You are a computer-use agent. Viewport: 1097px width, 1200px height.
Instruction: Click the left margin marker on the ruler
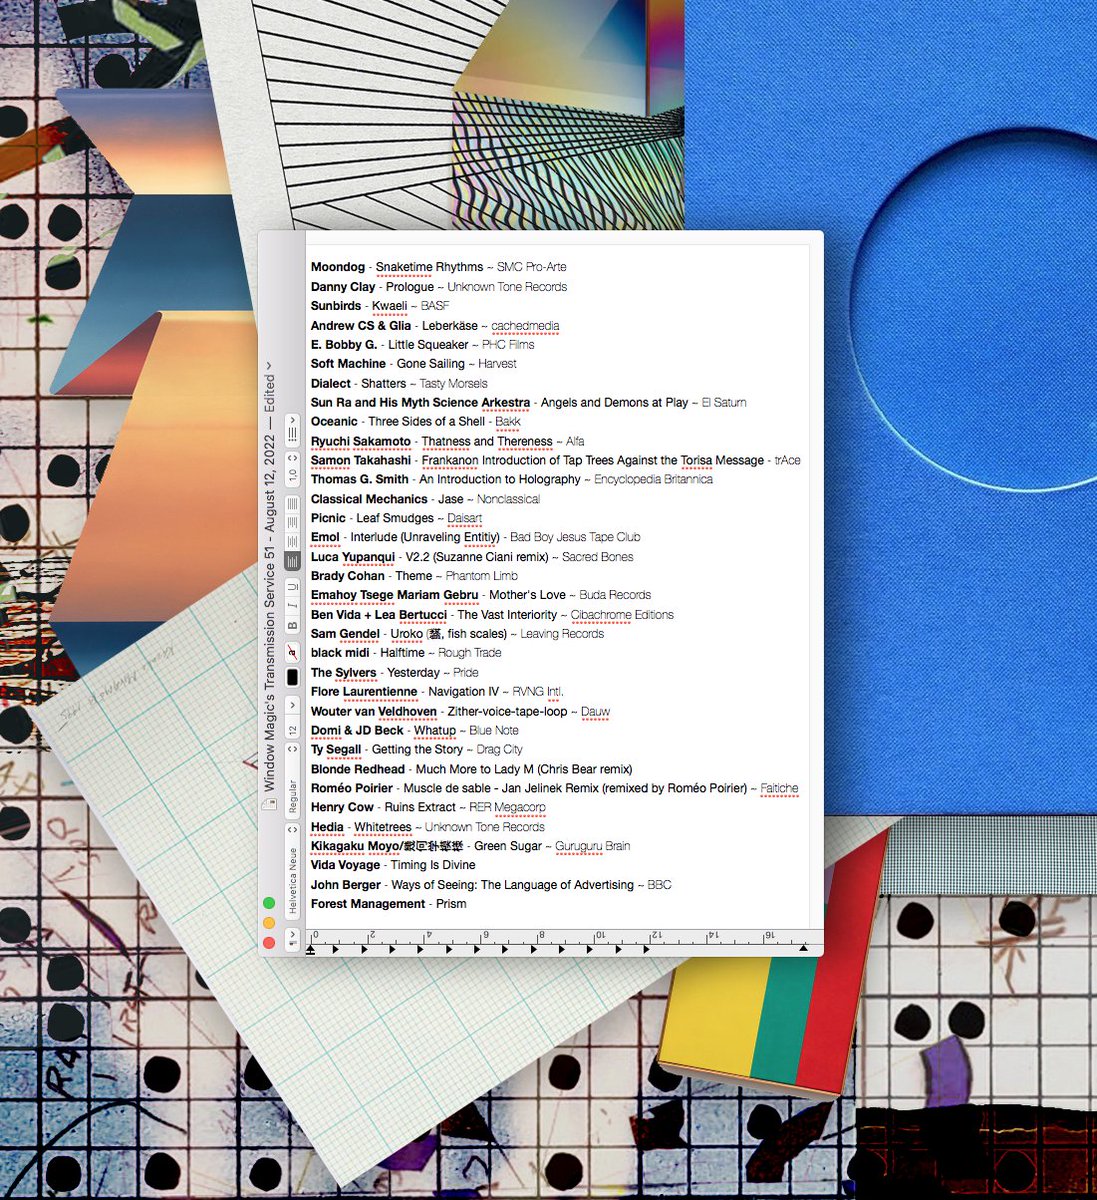coord(311,948)
